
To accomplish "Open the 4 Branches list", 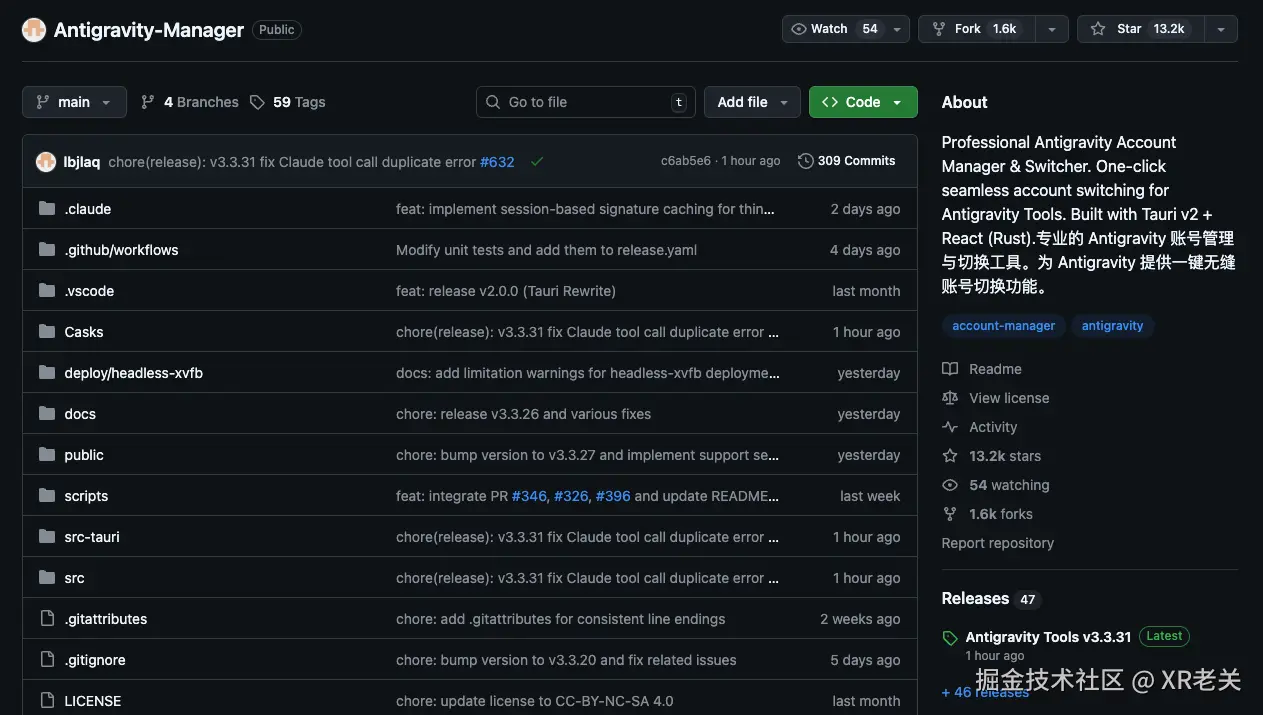I will 190,102.
